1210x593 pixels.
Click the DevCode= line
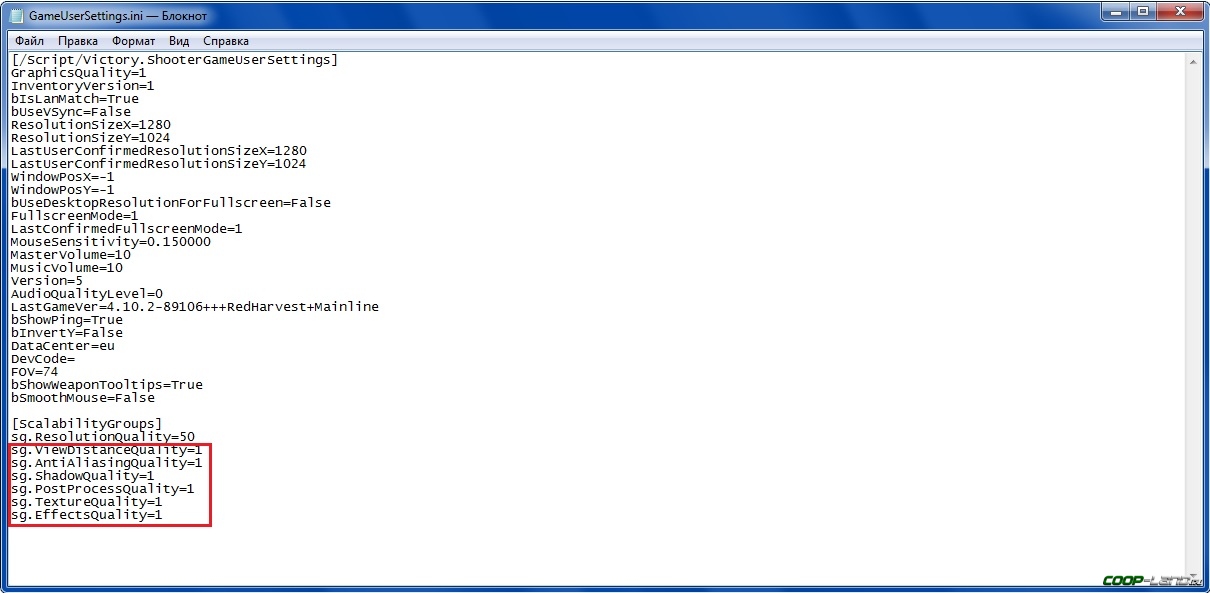(42, 359)
